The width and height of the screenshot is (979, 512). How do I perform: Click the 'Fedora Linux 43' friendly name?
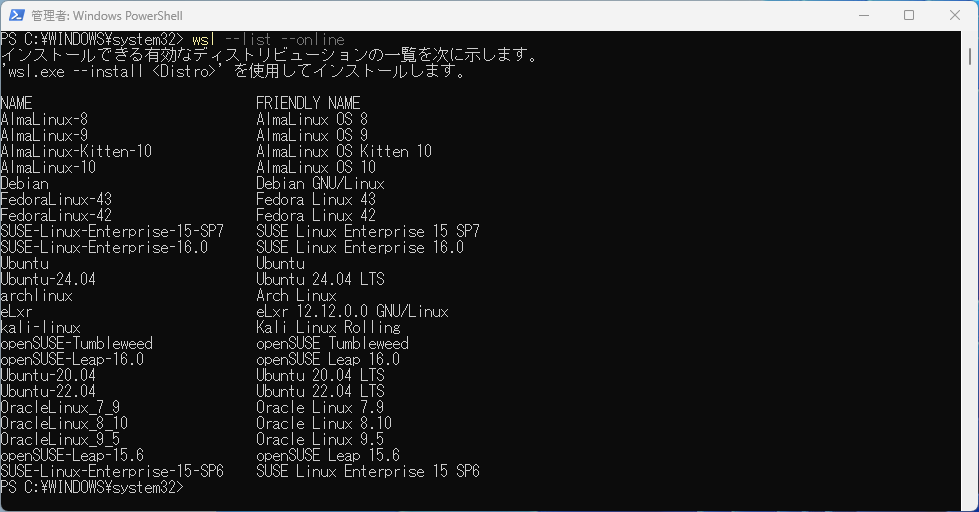(x=316, y=200)
